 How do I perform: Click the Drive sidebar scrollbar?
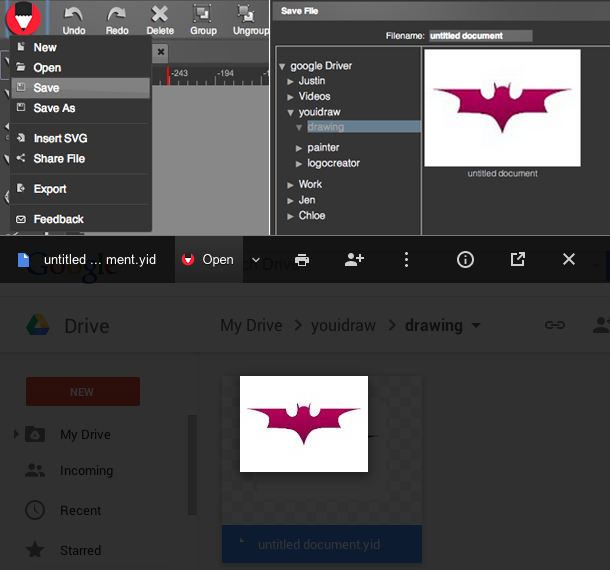[192, 465]
